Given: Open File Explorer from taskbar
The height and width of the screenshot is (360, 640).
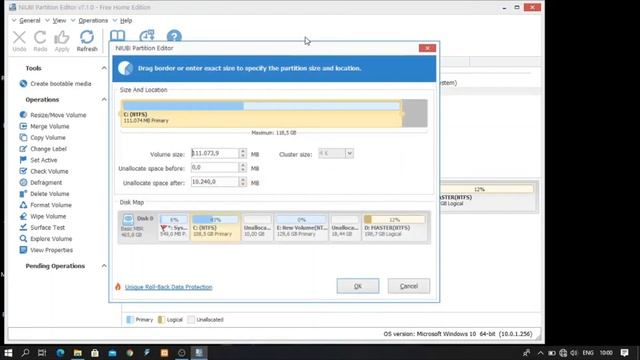Looking at the screenshot, I should tap(78, 353).
